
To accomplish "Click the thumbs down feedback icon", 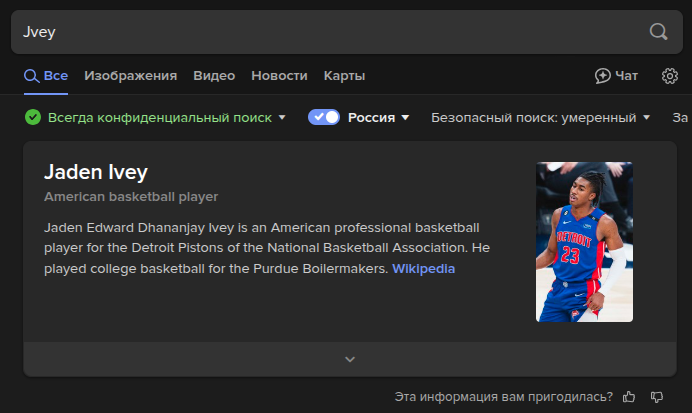I will (657, 397).
